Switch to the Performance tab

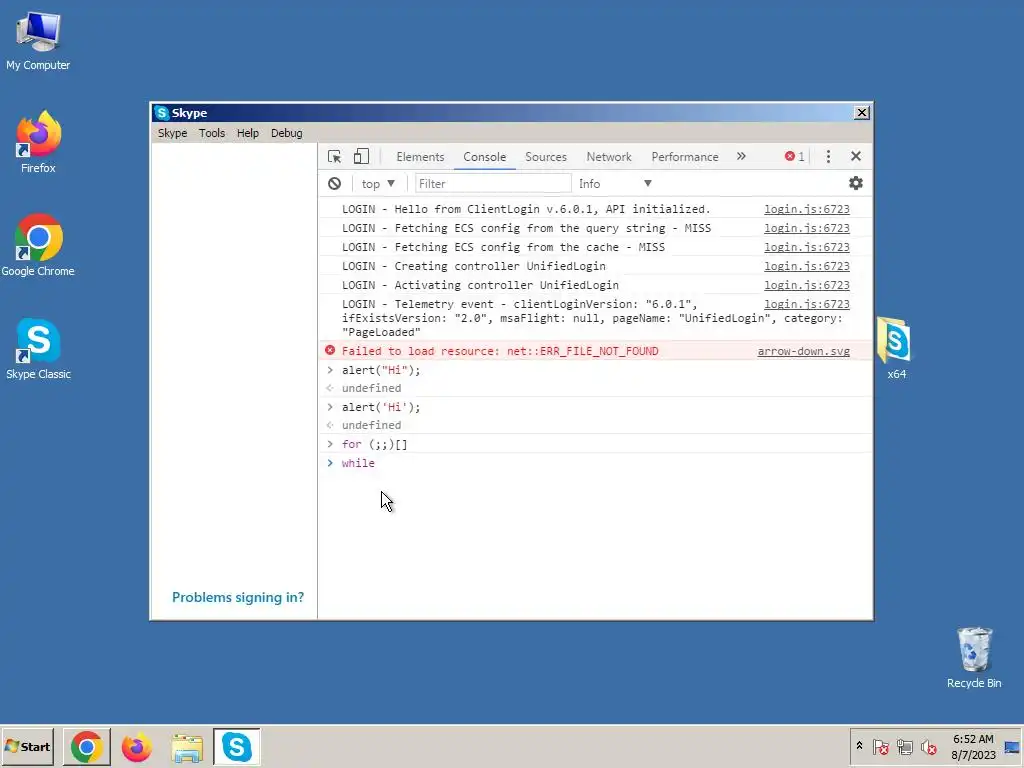click(684, 157)
